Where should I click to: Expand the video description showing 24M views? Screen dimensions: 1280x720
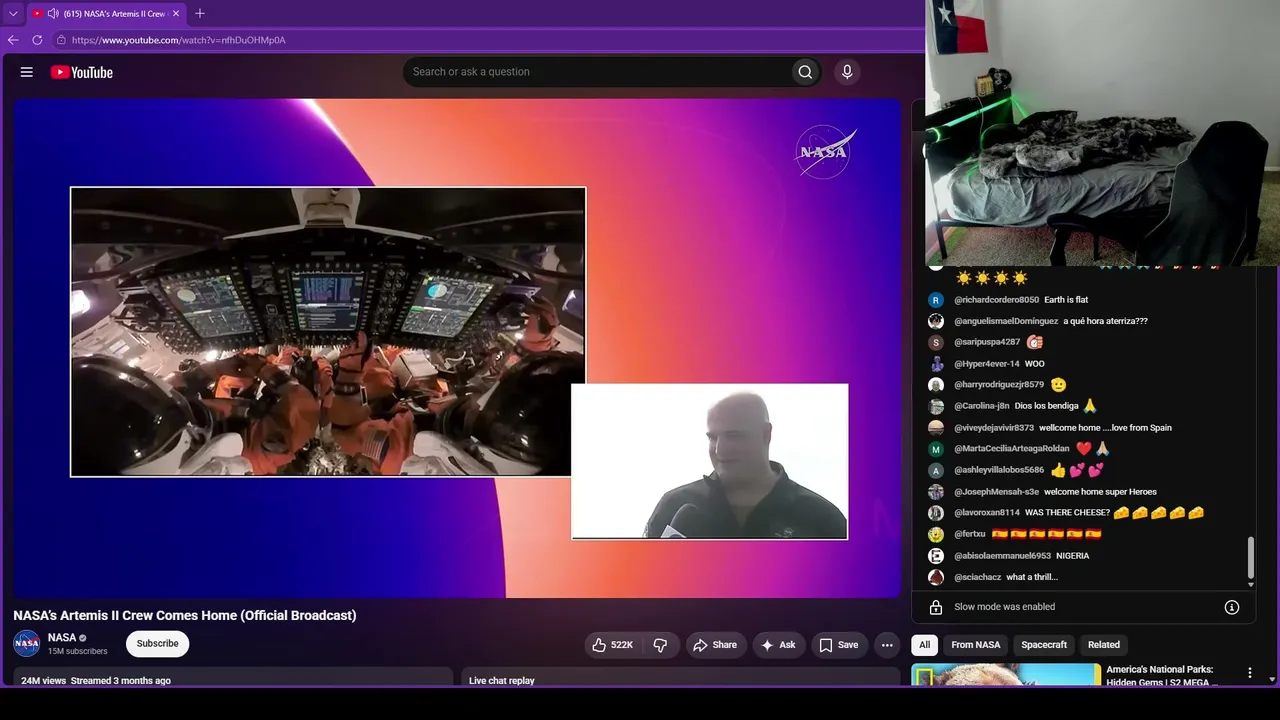pos(233,678)
